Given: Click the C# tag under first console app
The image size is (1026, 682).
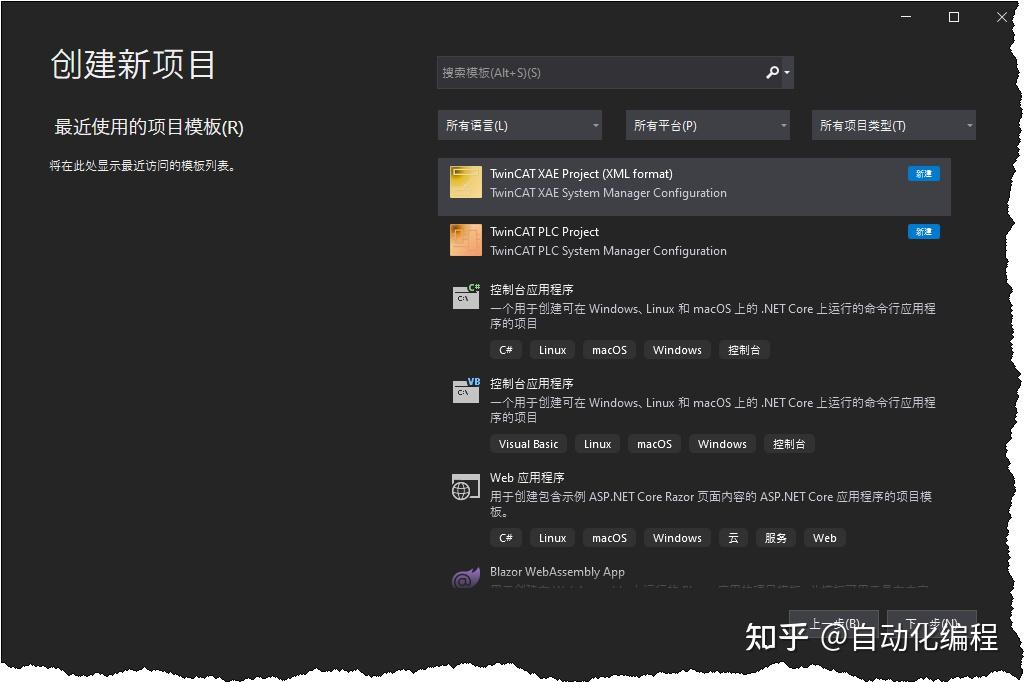Looking at the screenshot, I should [x=506, y=350].
